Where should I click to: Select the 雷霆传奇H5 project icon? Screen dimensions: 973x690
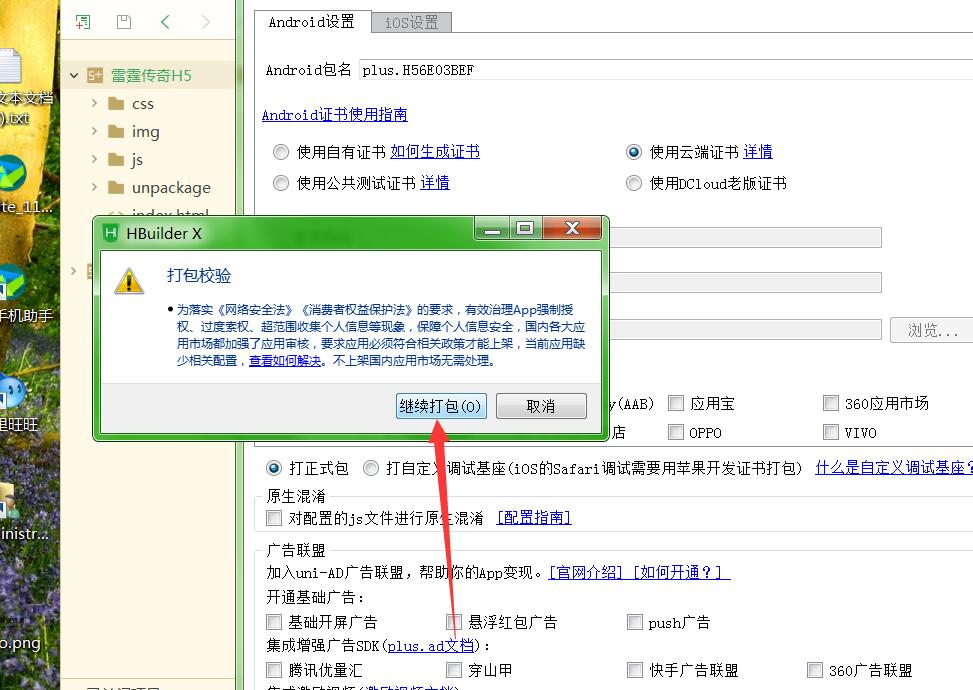pos(95,75)
